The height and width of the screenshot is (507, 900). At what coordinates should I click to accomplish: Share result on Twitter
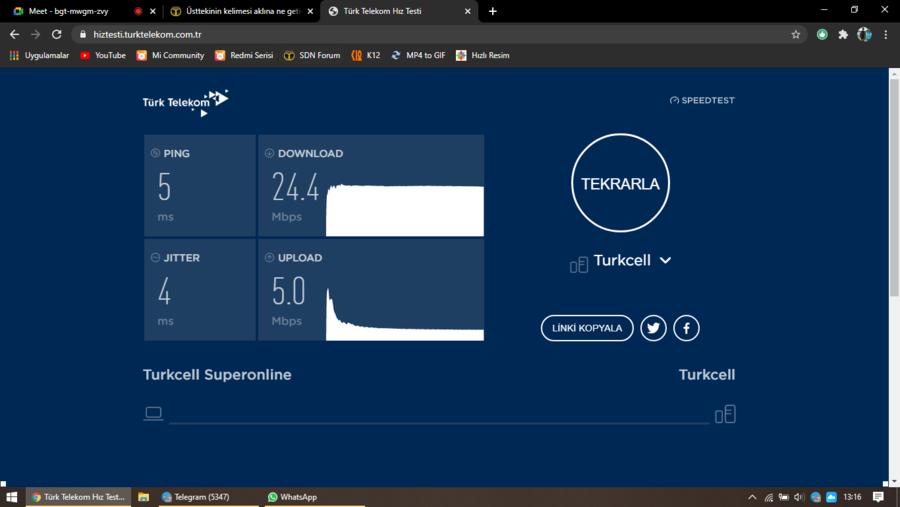pos(653,328)
